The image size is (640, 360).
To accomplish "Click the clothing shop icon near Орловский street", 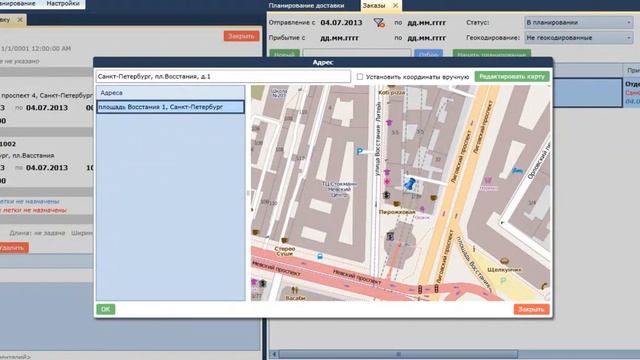I will point(488,180).
